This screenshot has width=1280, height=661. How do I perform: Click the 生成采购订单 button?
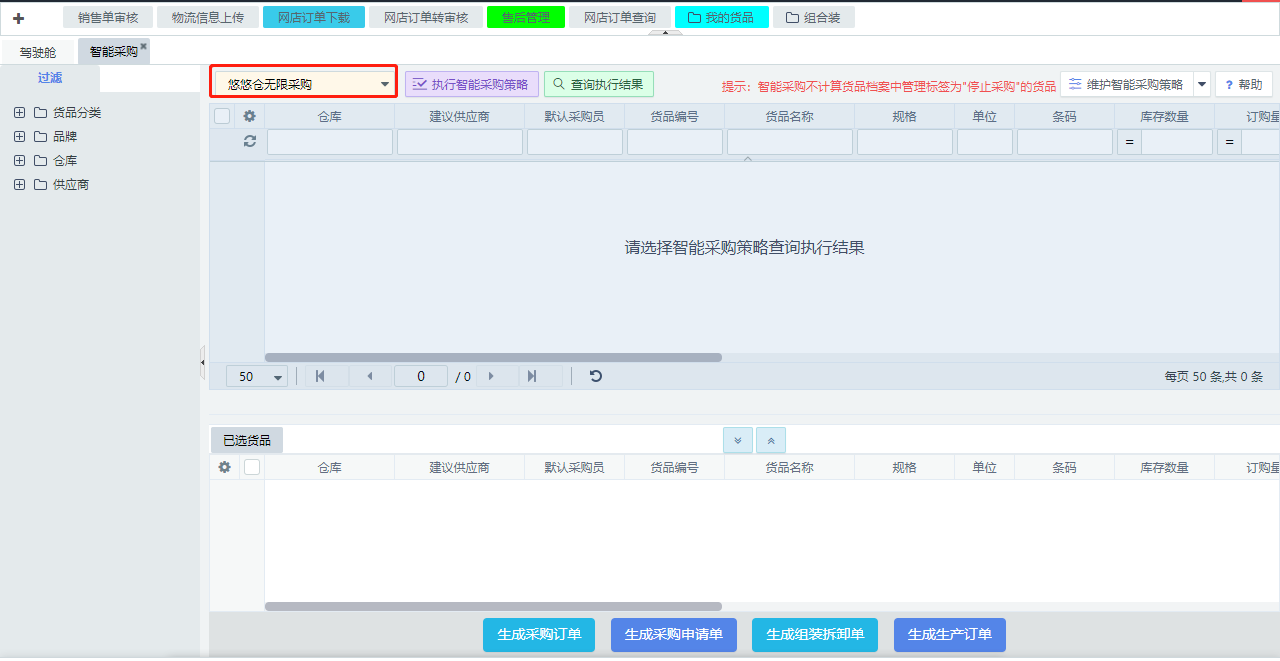click(539, 634)
